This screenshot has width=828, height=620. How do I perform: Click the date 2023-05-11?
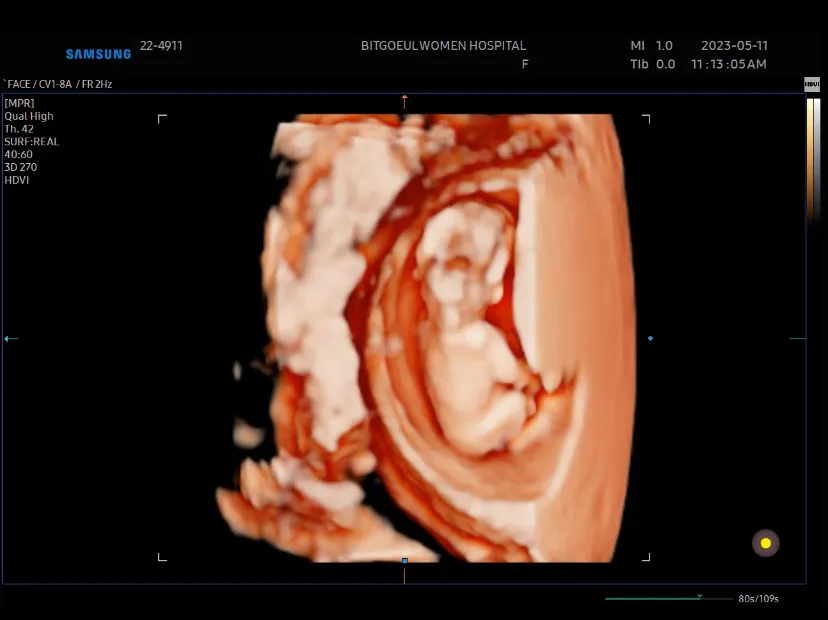pyautogui.click(x=734, y=46)
